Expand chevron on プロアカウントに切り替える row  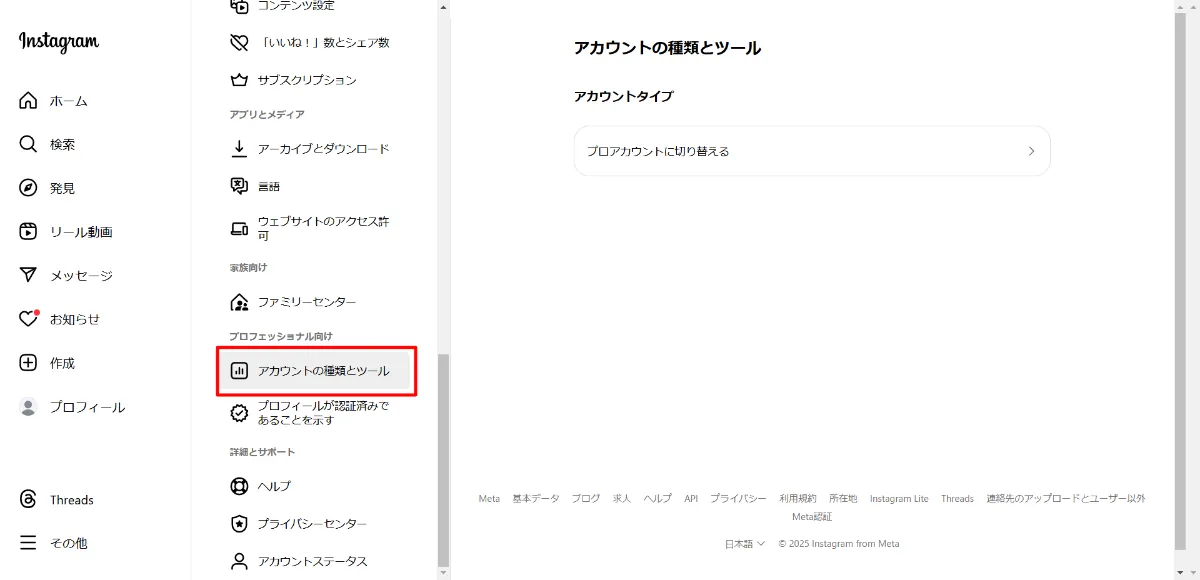[x=1031, y=151]
